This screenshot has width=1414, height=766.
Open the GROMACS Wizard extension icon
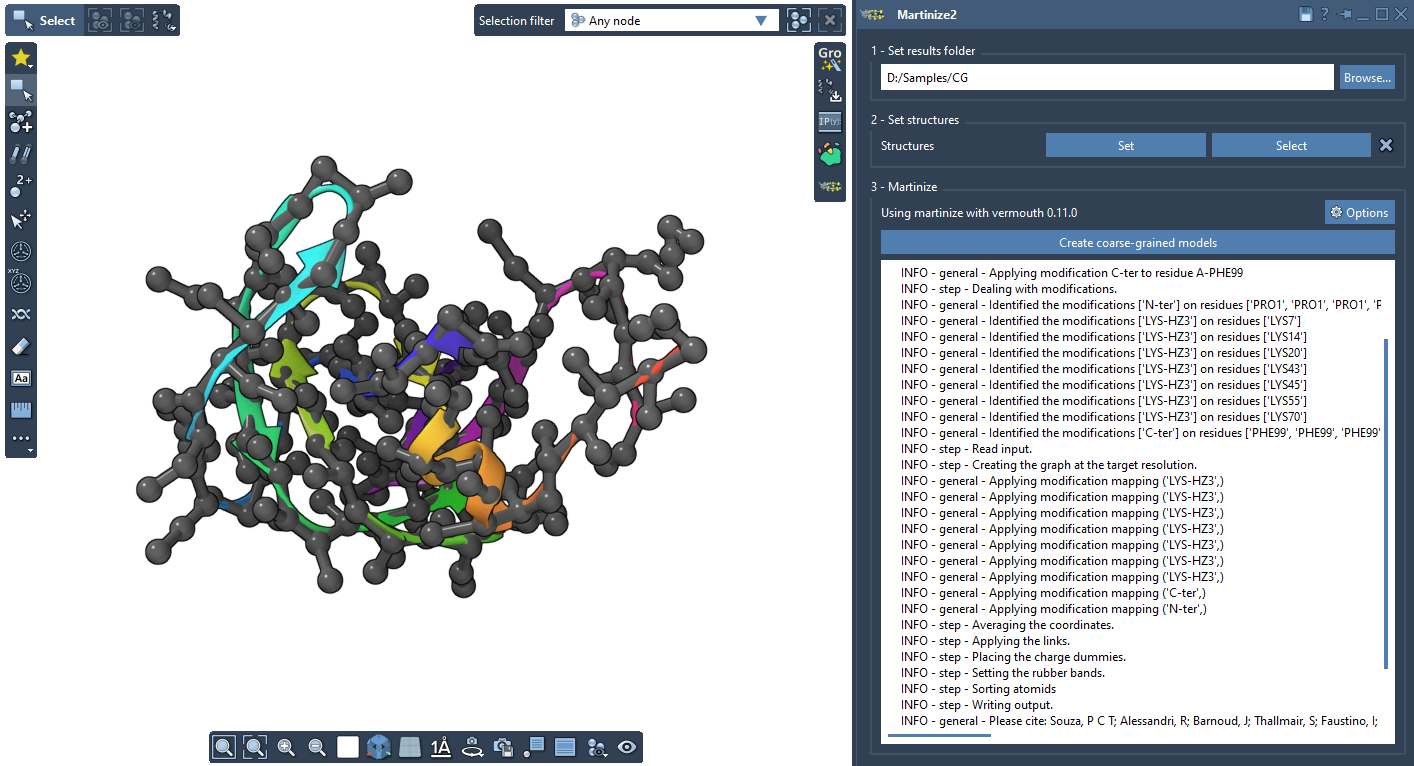tap(830, 59)
